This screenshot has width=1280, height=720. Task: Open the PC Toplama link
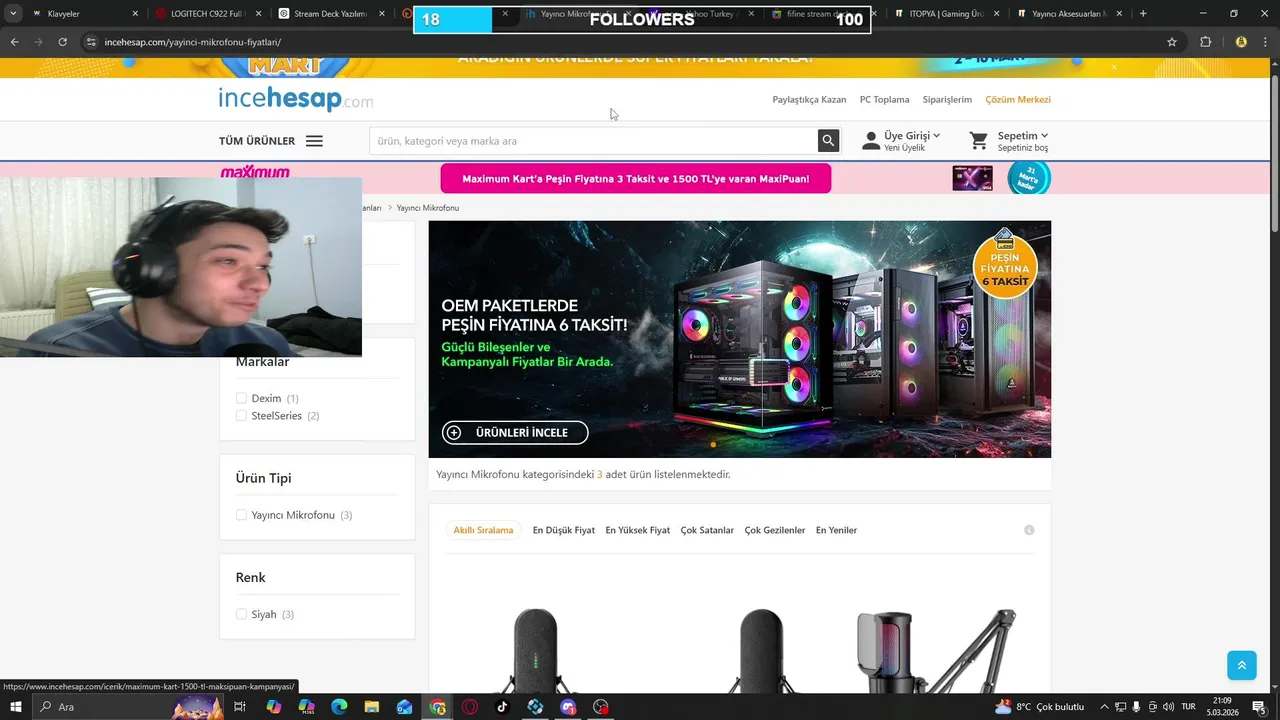885,100
